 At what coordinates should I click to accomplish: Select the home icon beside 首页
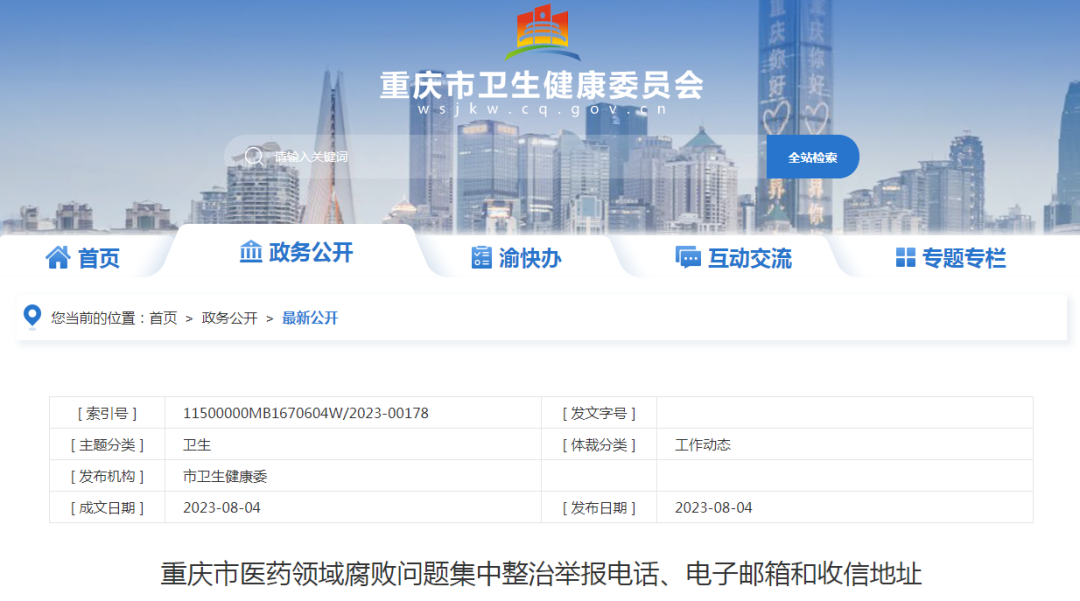point(57,257)
